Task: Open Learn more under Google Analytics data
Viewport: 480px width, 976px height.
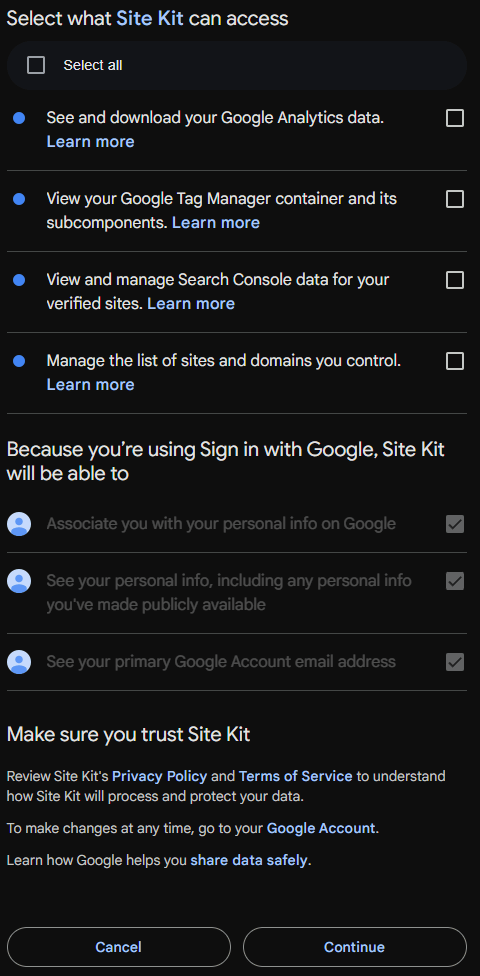Action: 90,142
